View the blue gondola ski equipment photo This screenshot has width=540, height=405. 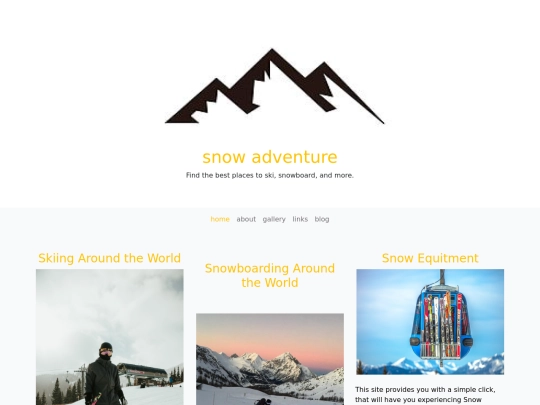(430, 322)
